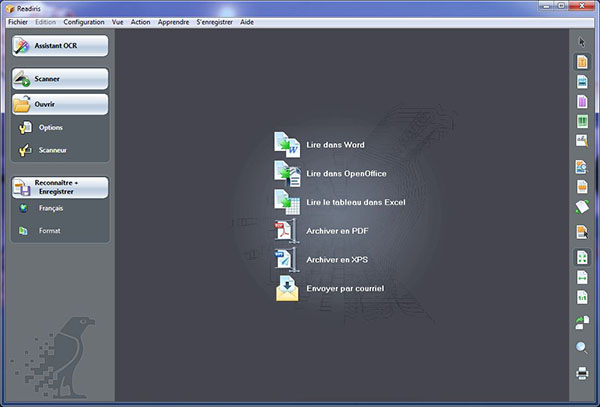Launch the Assistant OCR wizard
This screenshot has width=600, height=407.
59,47
